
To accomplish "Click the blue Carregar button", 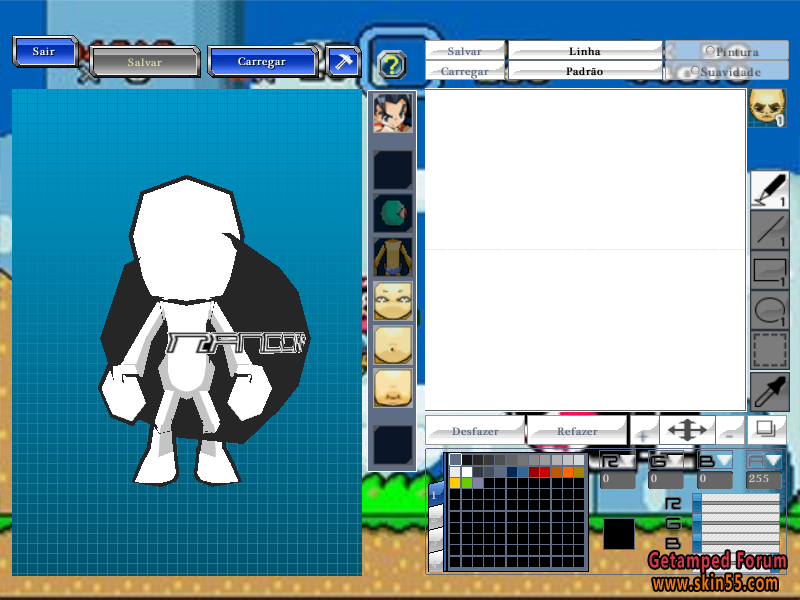I will click(263, 61).
